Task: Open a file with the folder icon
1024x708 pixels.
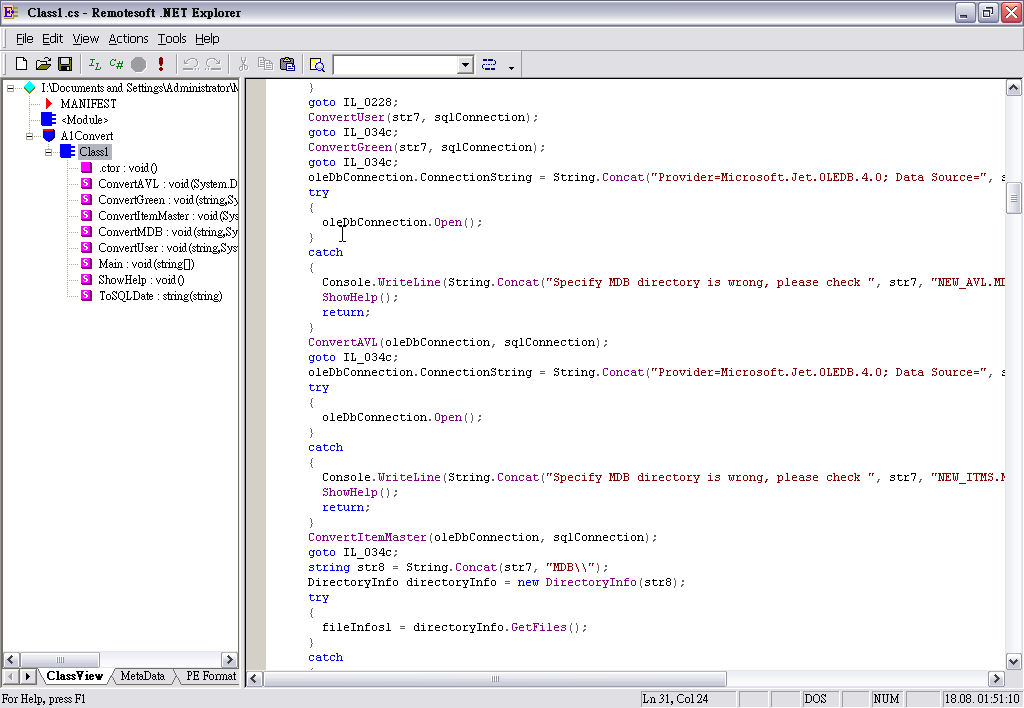Action: 43,64
